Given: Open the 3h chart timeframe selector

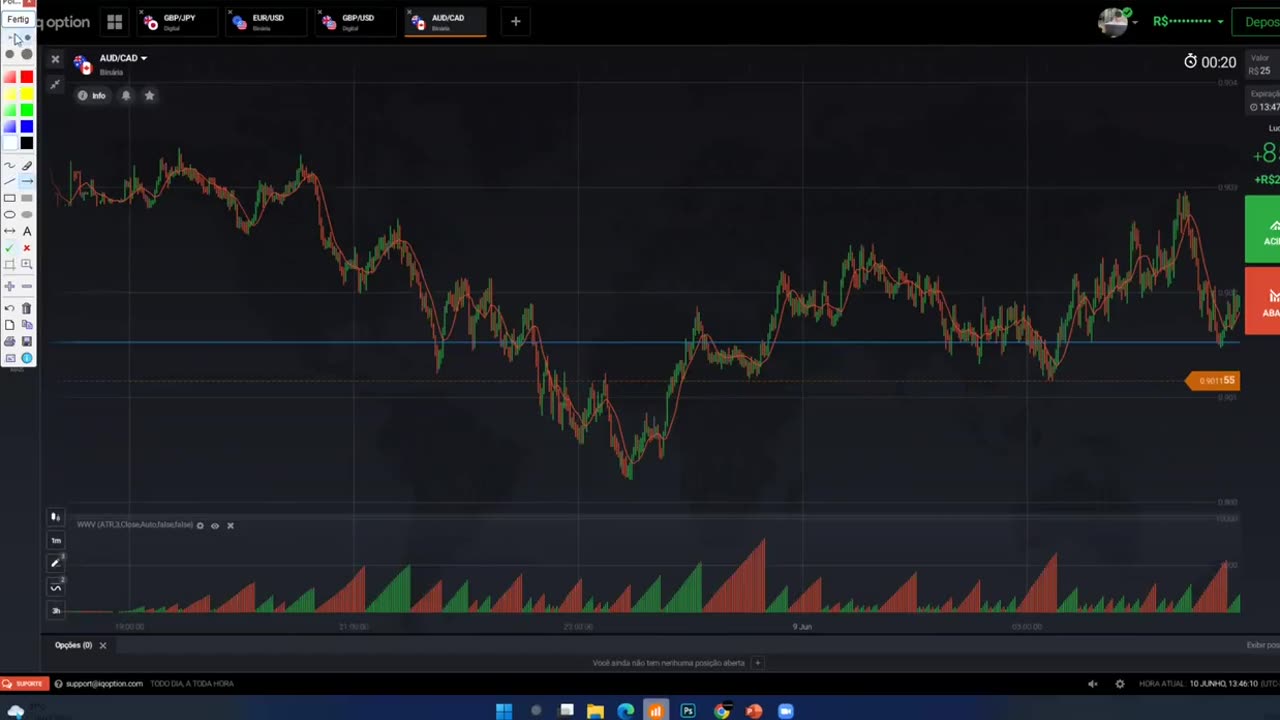Looking at the screenshot, I should 56,610.
